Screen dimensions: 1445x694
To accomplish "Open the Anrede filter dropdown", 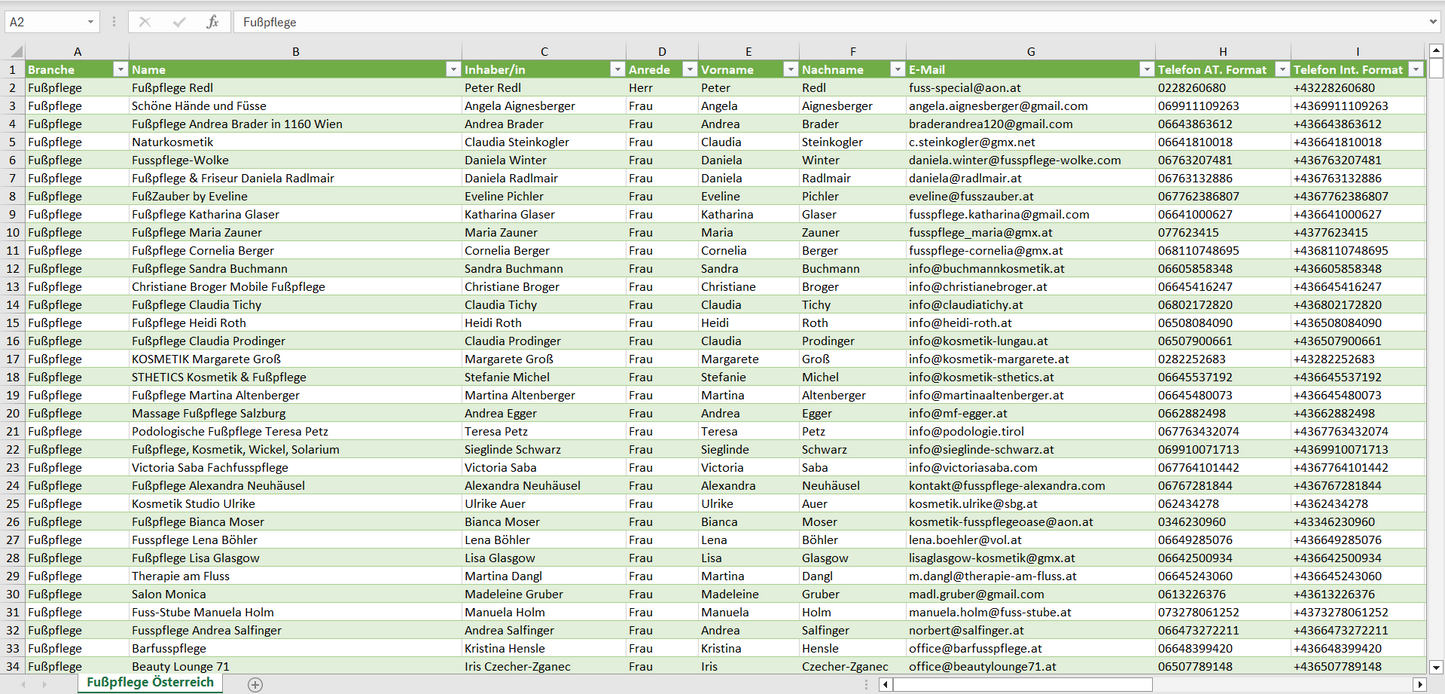I will click(689, 70).
